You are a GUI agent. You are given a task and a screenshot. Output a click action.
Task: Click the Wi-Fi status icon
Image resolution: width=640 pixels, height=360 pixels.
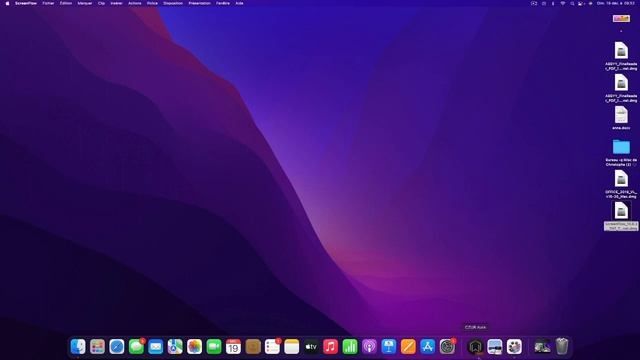562,3
